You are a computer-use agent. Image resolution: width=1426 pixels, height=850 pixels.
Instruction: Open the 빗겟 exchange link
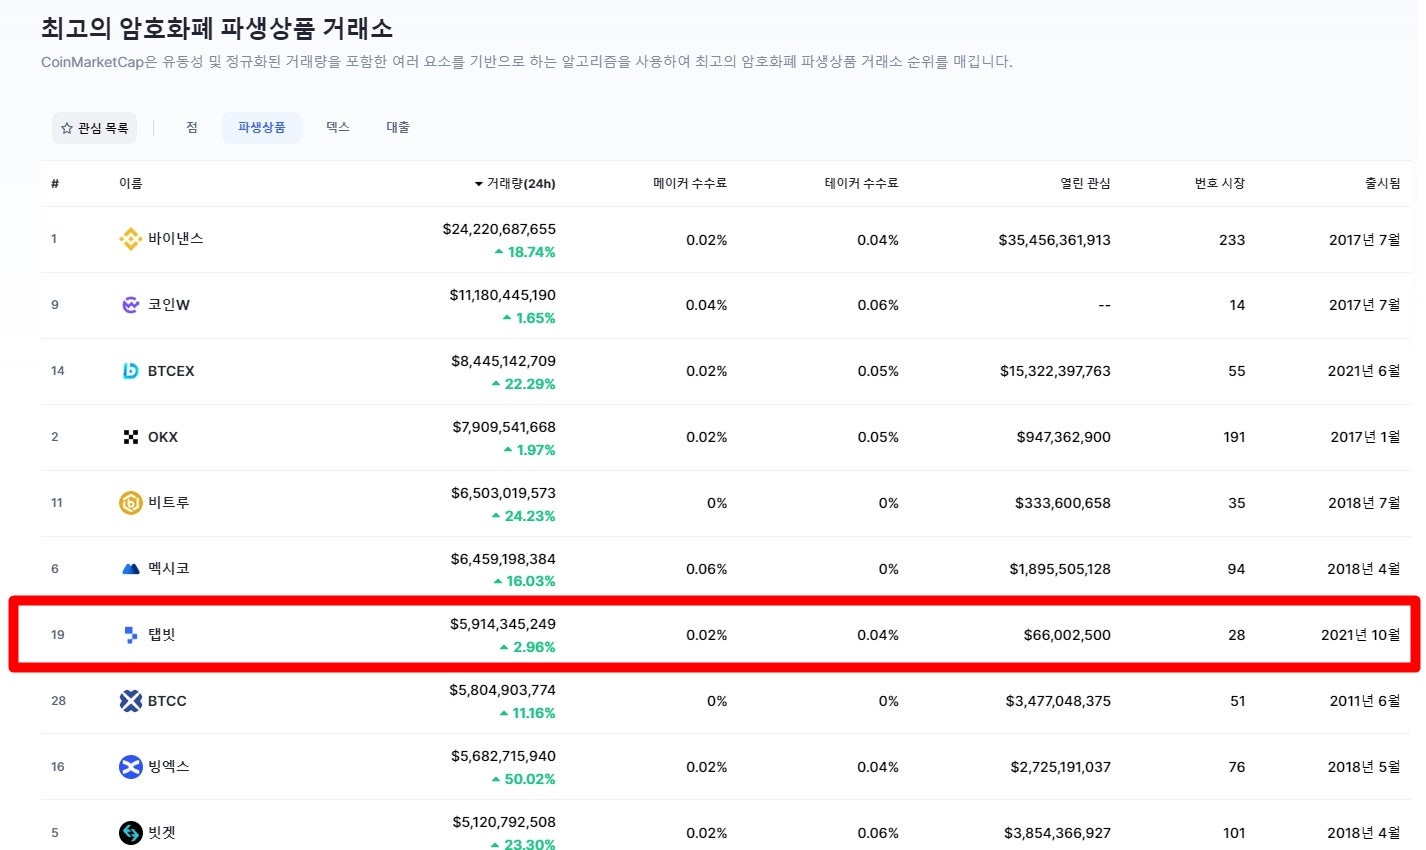pos(162,833)
